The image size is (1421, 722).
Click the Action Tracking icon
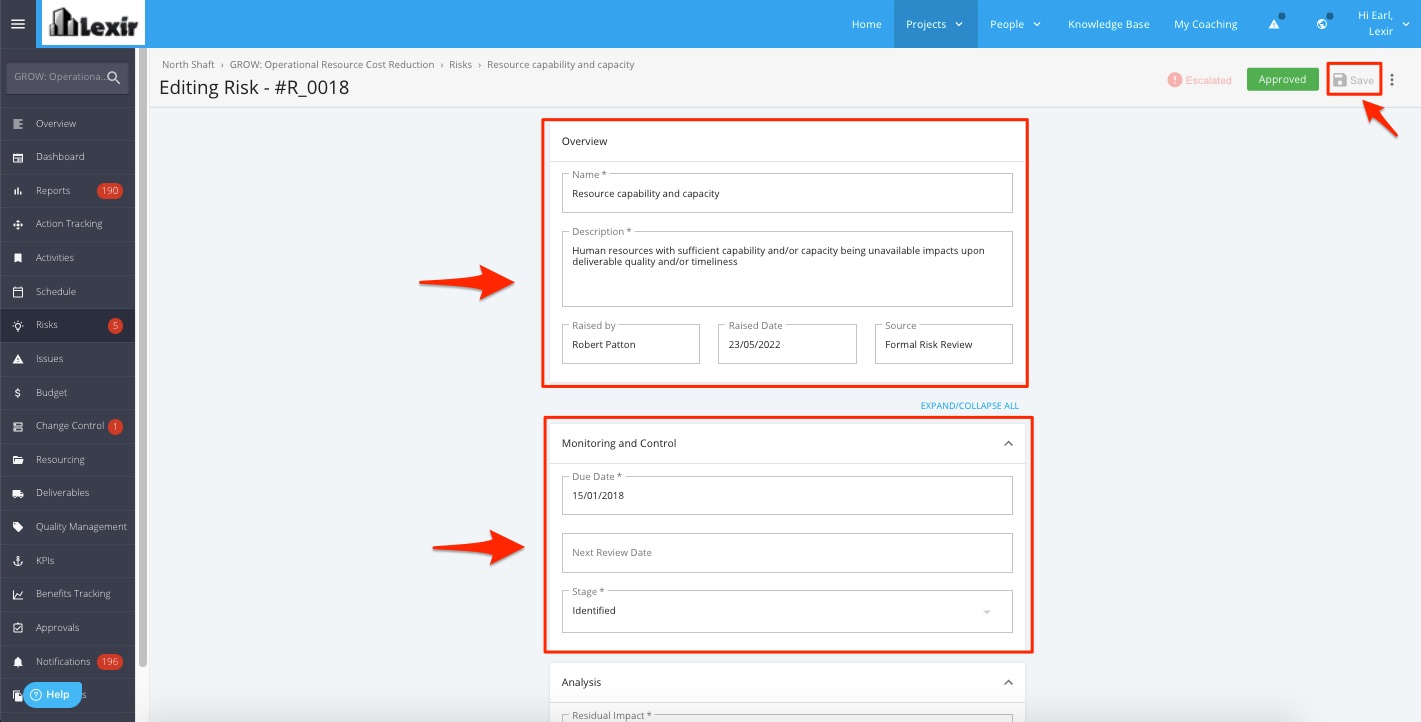[18, 224]
